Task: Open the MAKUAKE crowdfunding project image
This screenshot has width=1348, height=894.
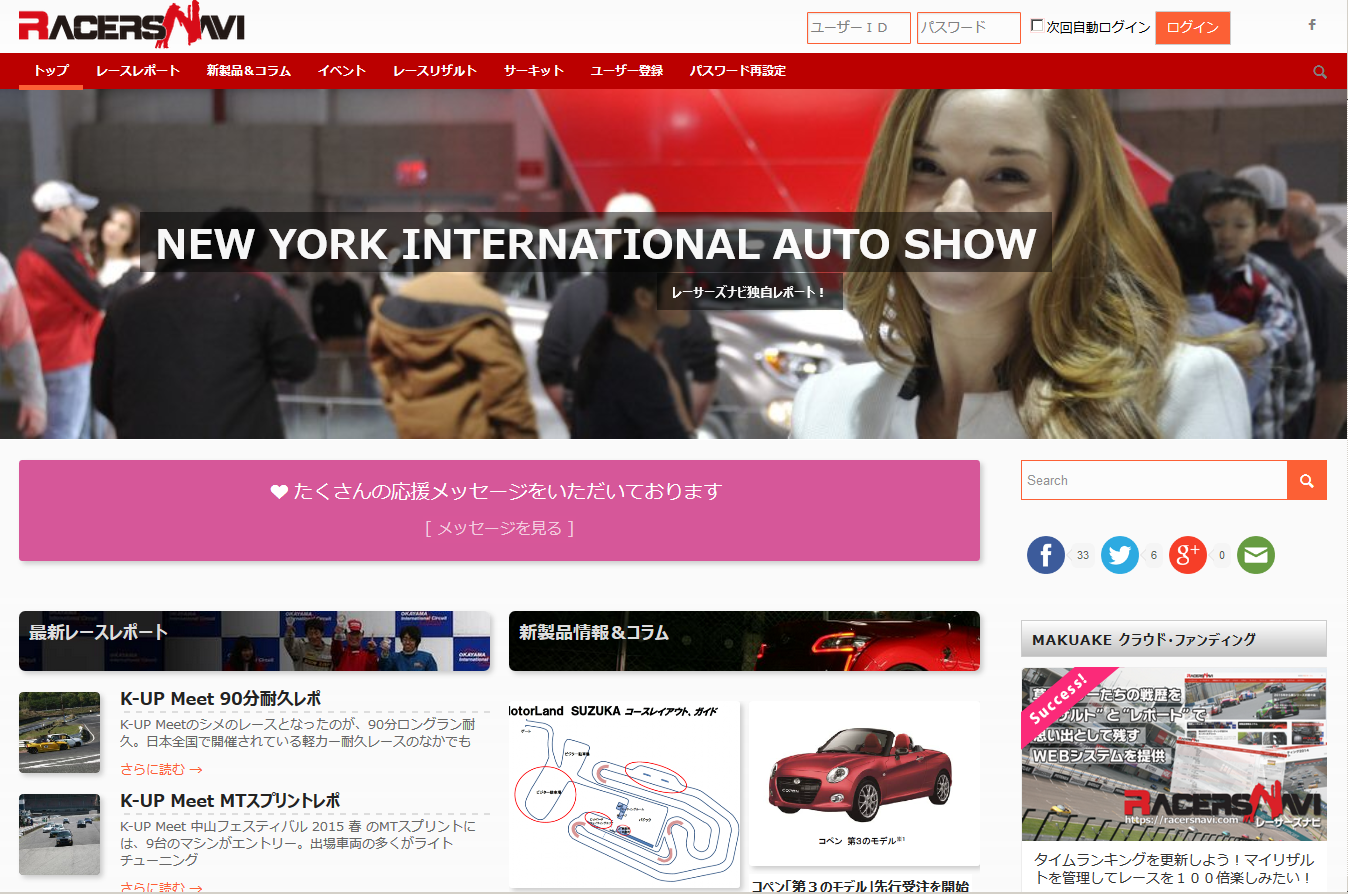Action: [x=1174, y=754]
